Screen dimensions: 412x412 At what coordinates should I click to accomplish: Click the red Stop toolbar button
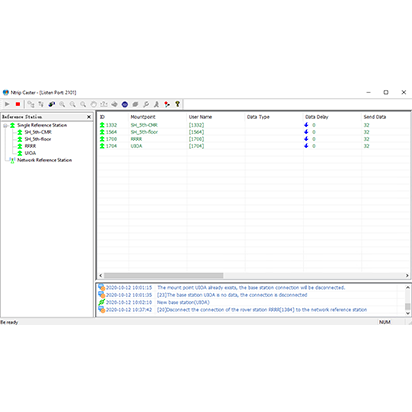coord(18,104)
